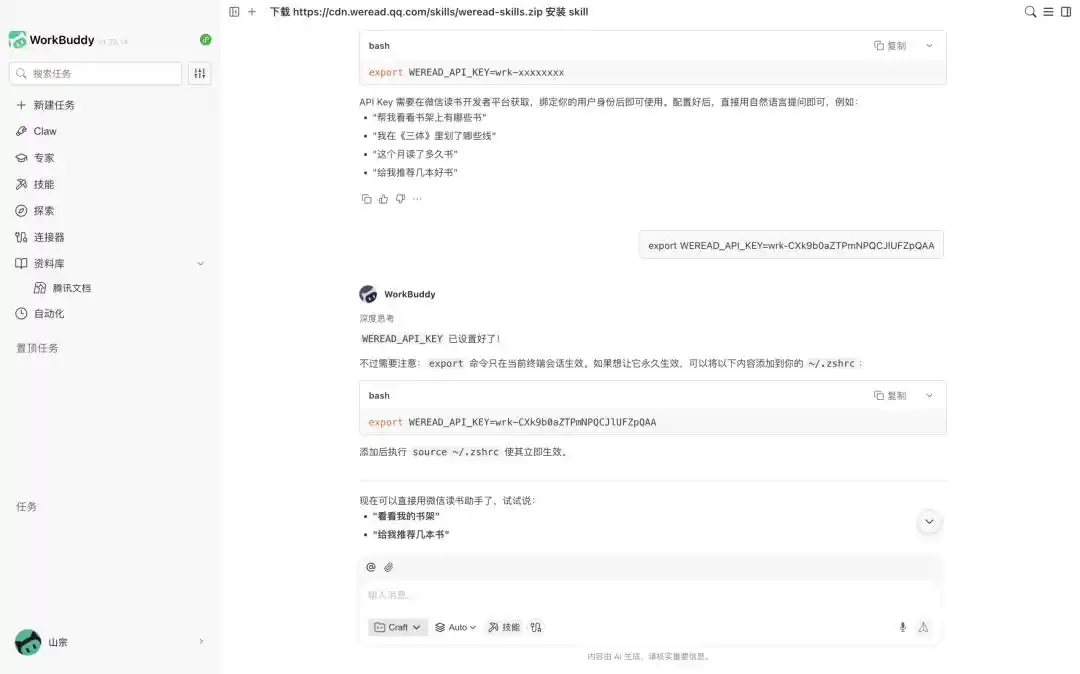Click the 技能 button in input bar
Screen dimensions: 1080x674
504,628
